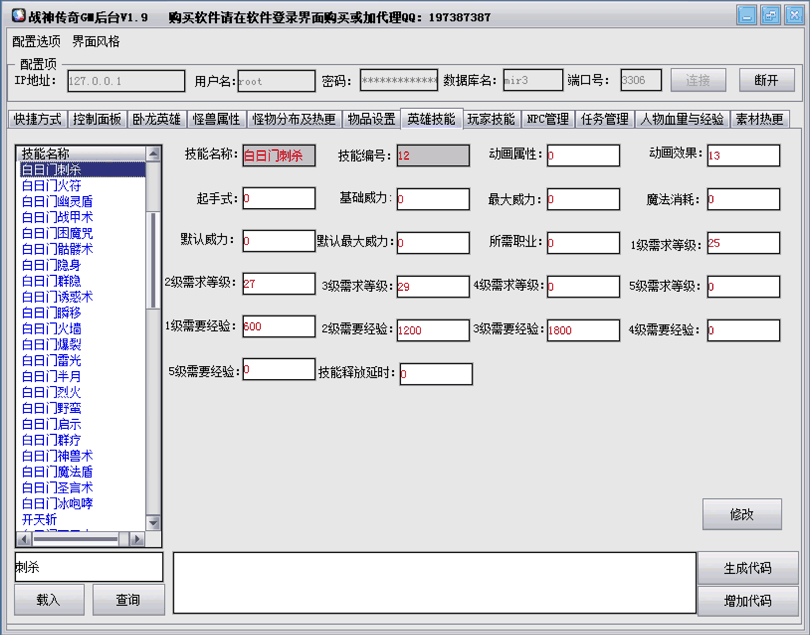The image size is (810, 635).
Task: Click the large code output text area
Action: (x=434, y=583)
